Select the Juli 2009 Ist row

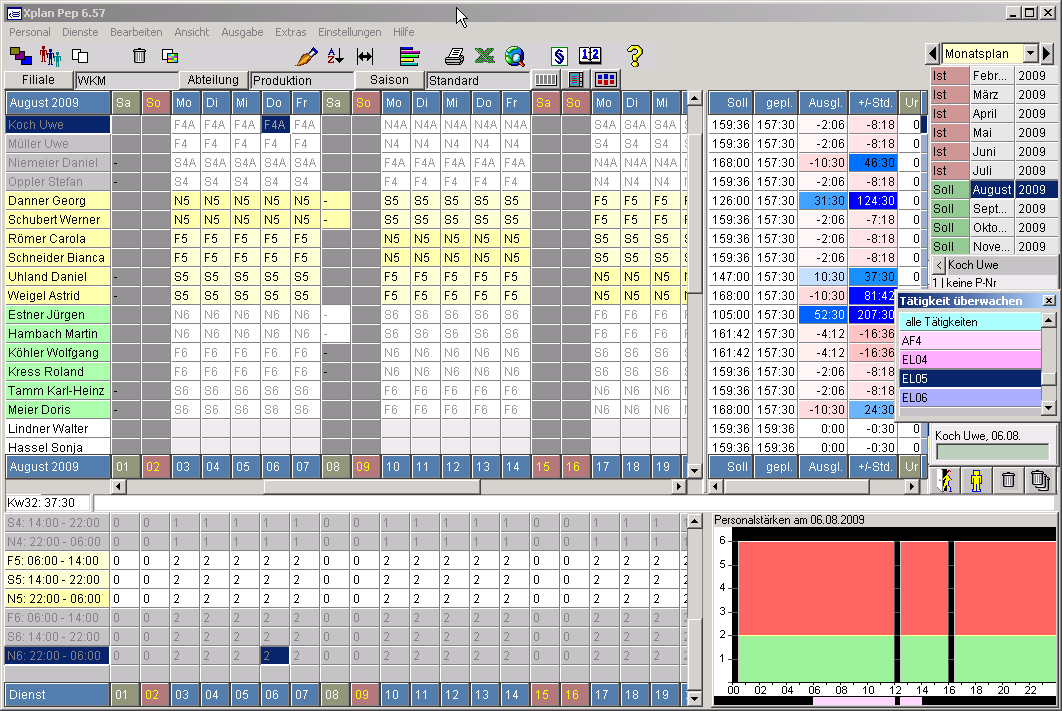coord(994,171)
